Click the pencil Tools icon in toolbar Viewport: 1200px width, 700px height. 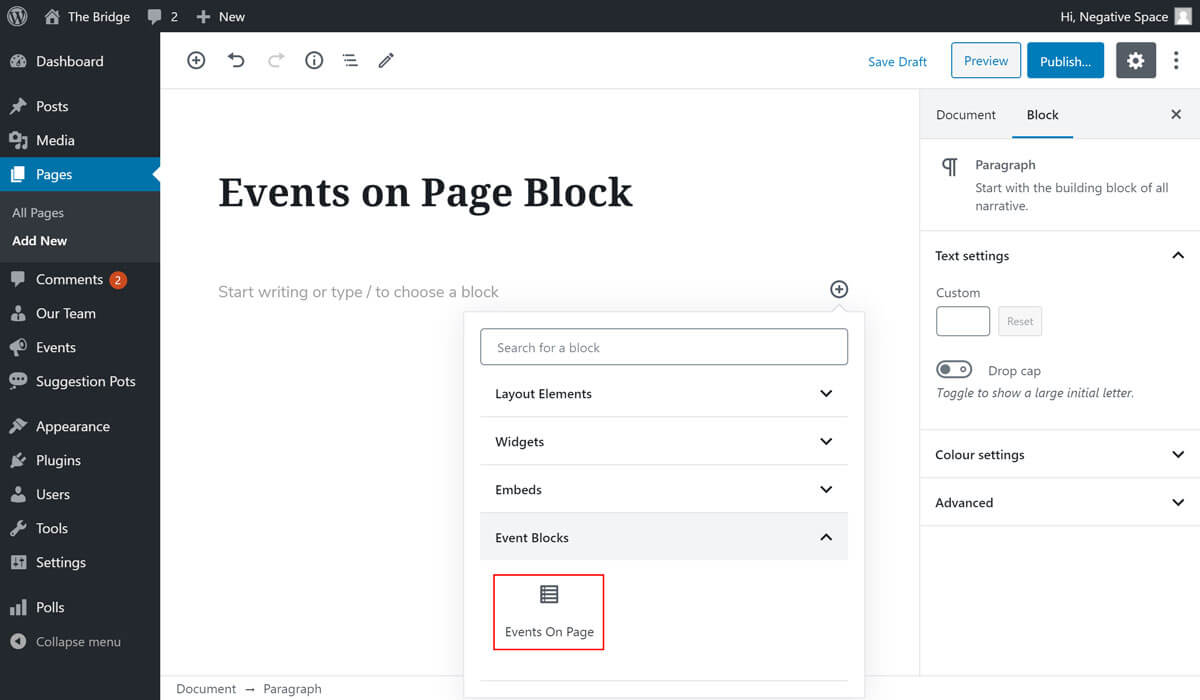(386, 61)
